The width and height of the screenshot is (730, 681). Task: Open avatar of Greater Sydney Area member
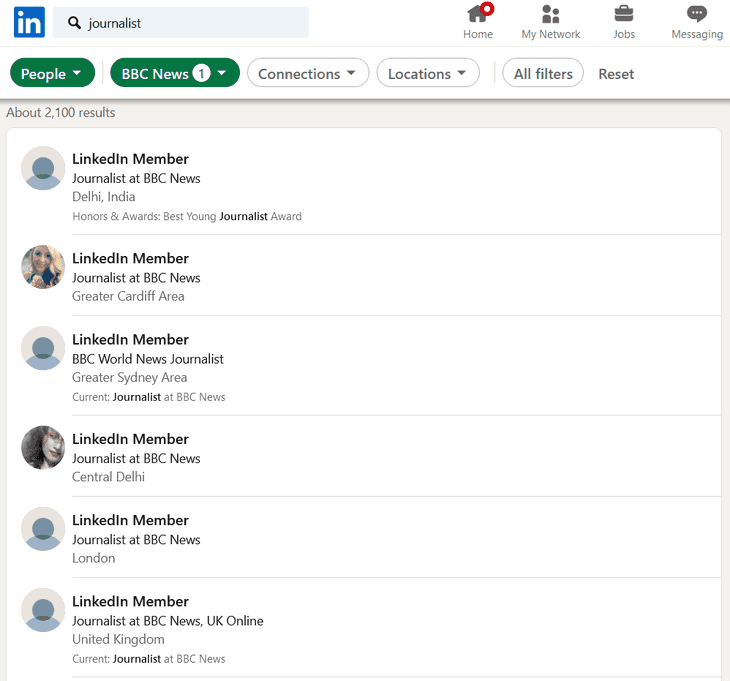43,348
